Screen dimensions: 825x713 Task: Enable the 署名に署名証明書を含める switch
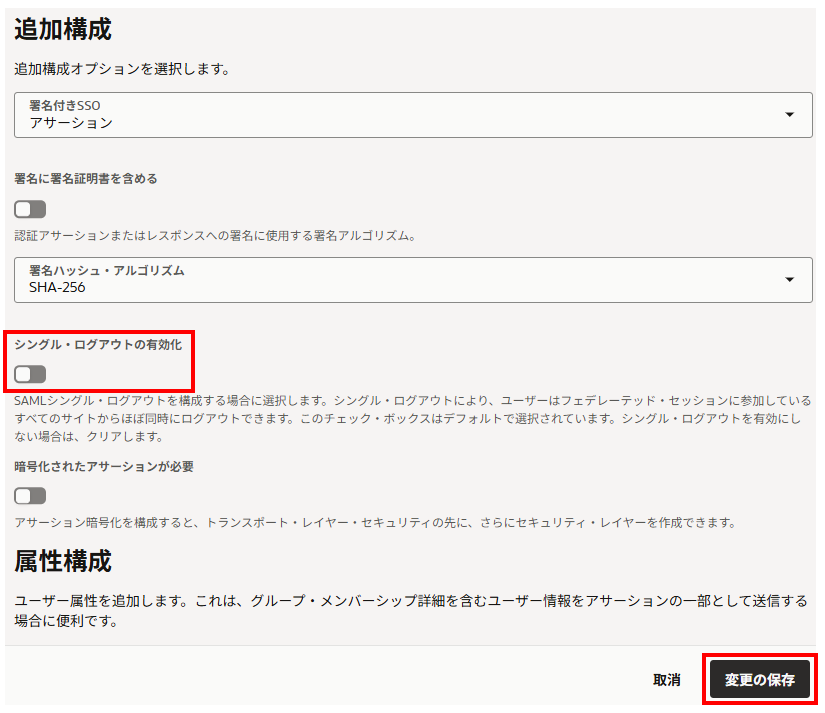[30, 209]
